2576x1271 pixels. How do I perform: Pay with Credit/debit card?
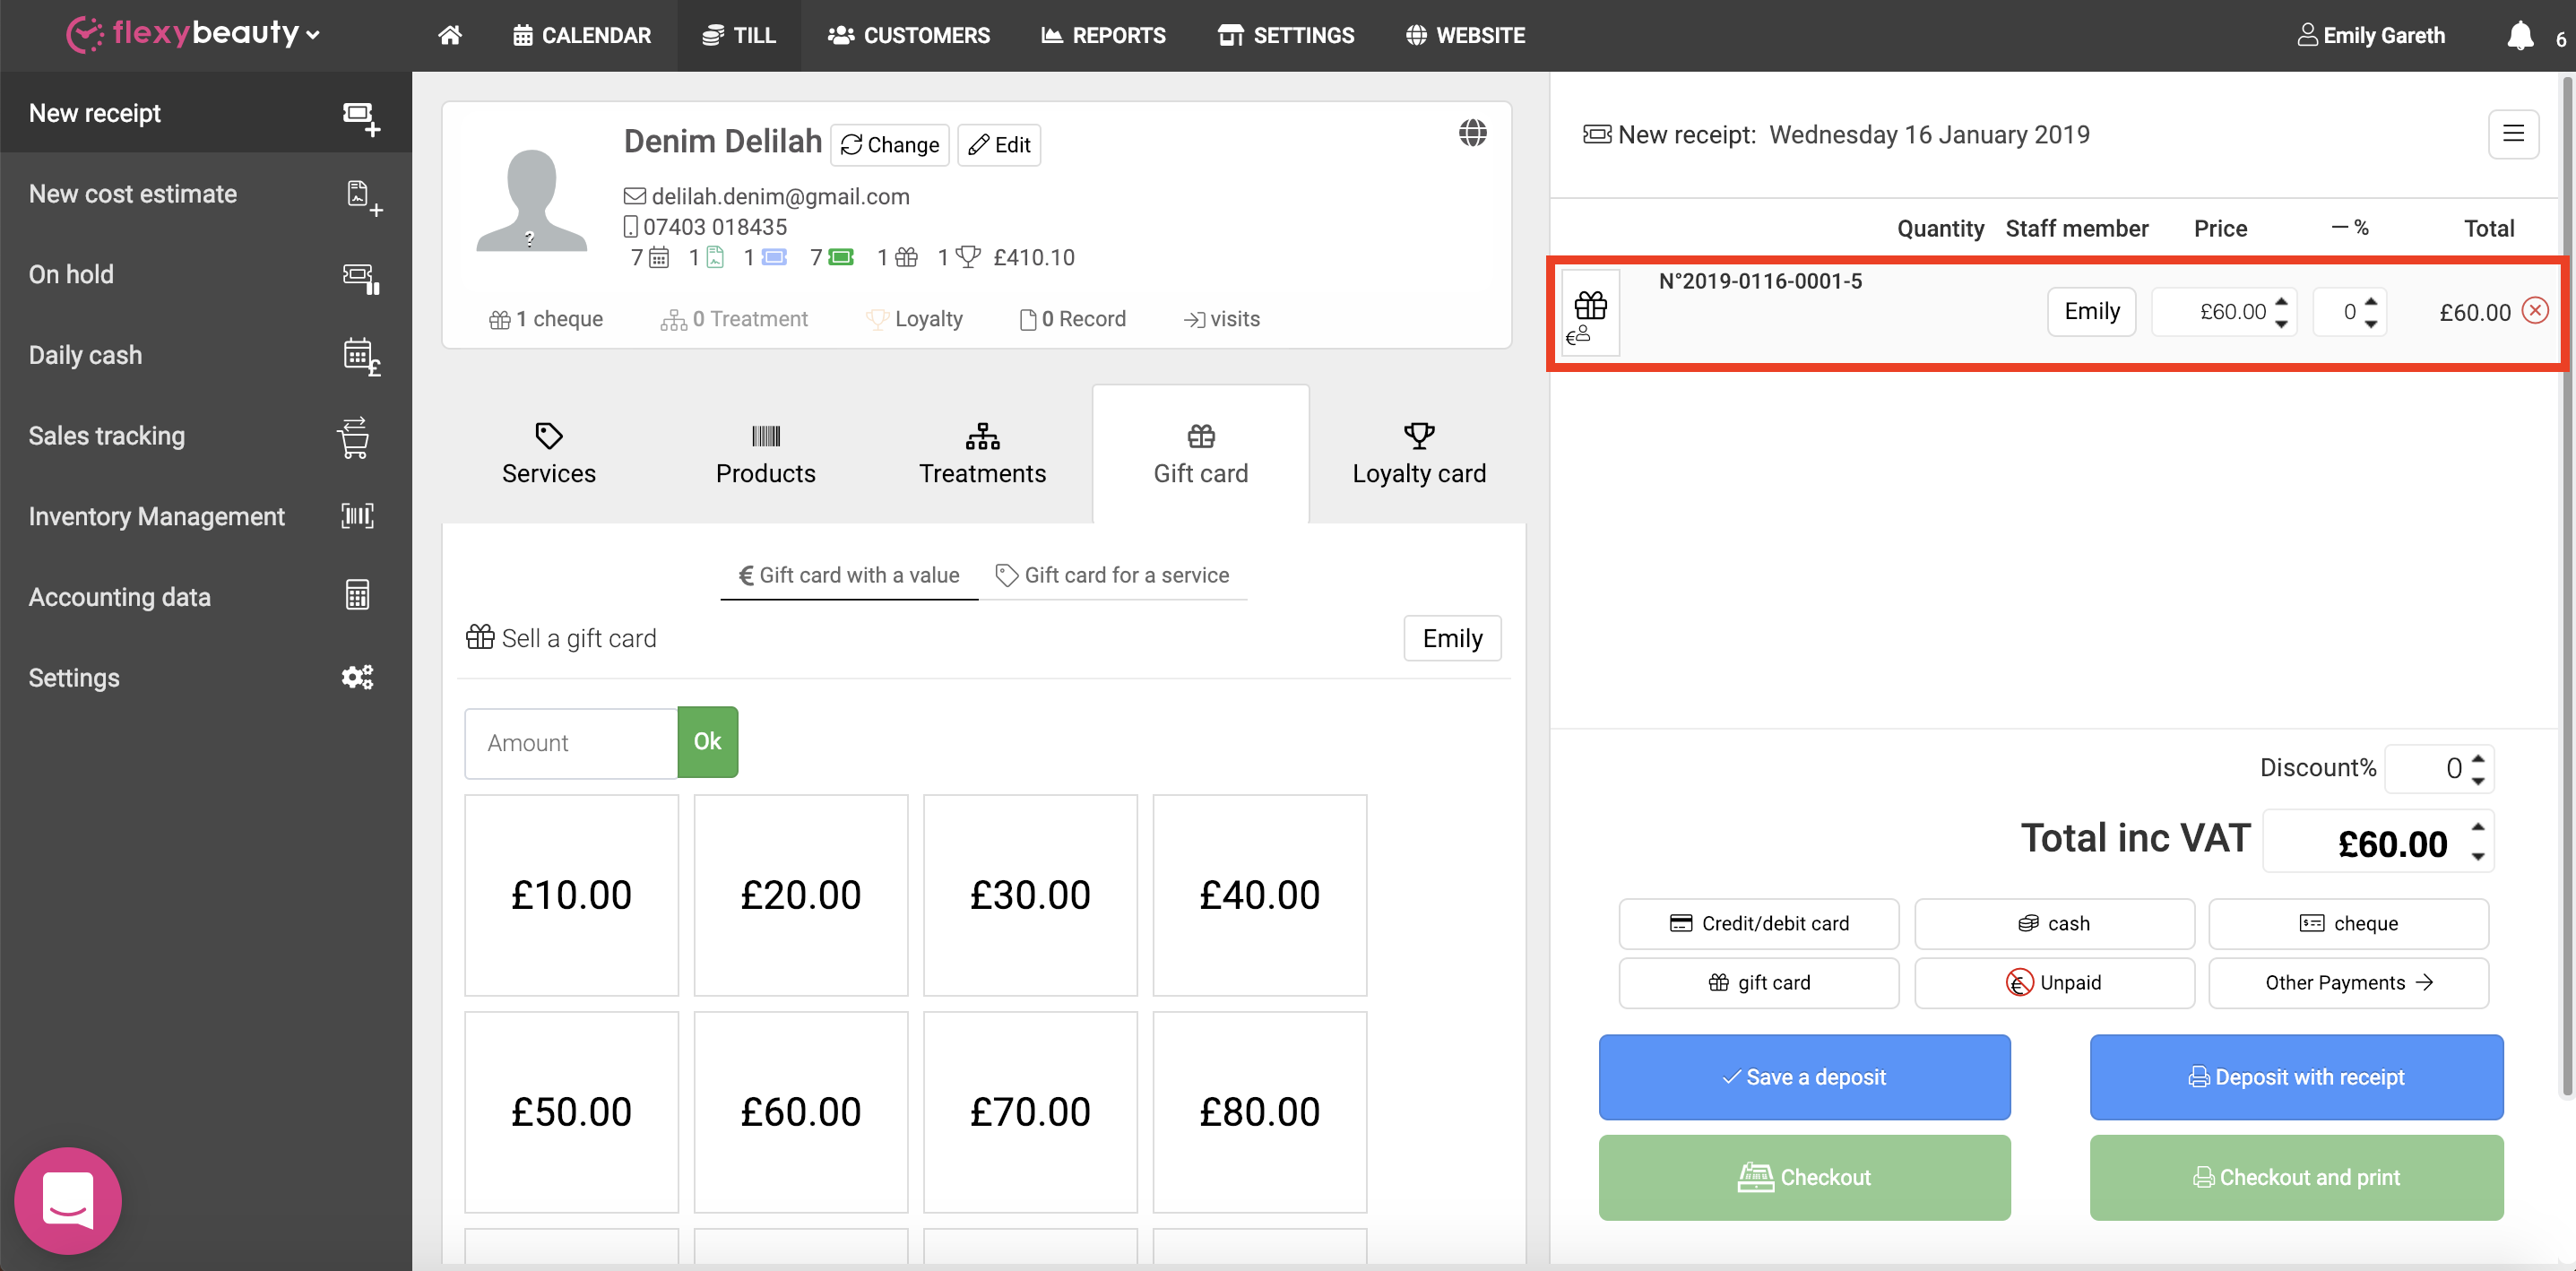1759,923
